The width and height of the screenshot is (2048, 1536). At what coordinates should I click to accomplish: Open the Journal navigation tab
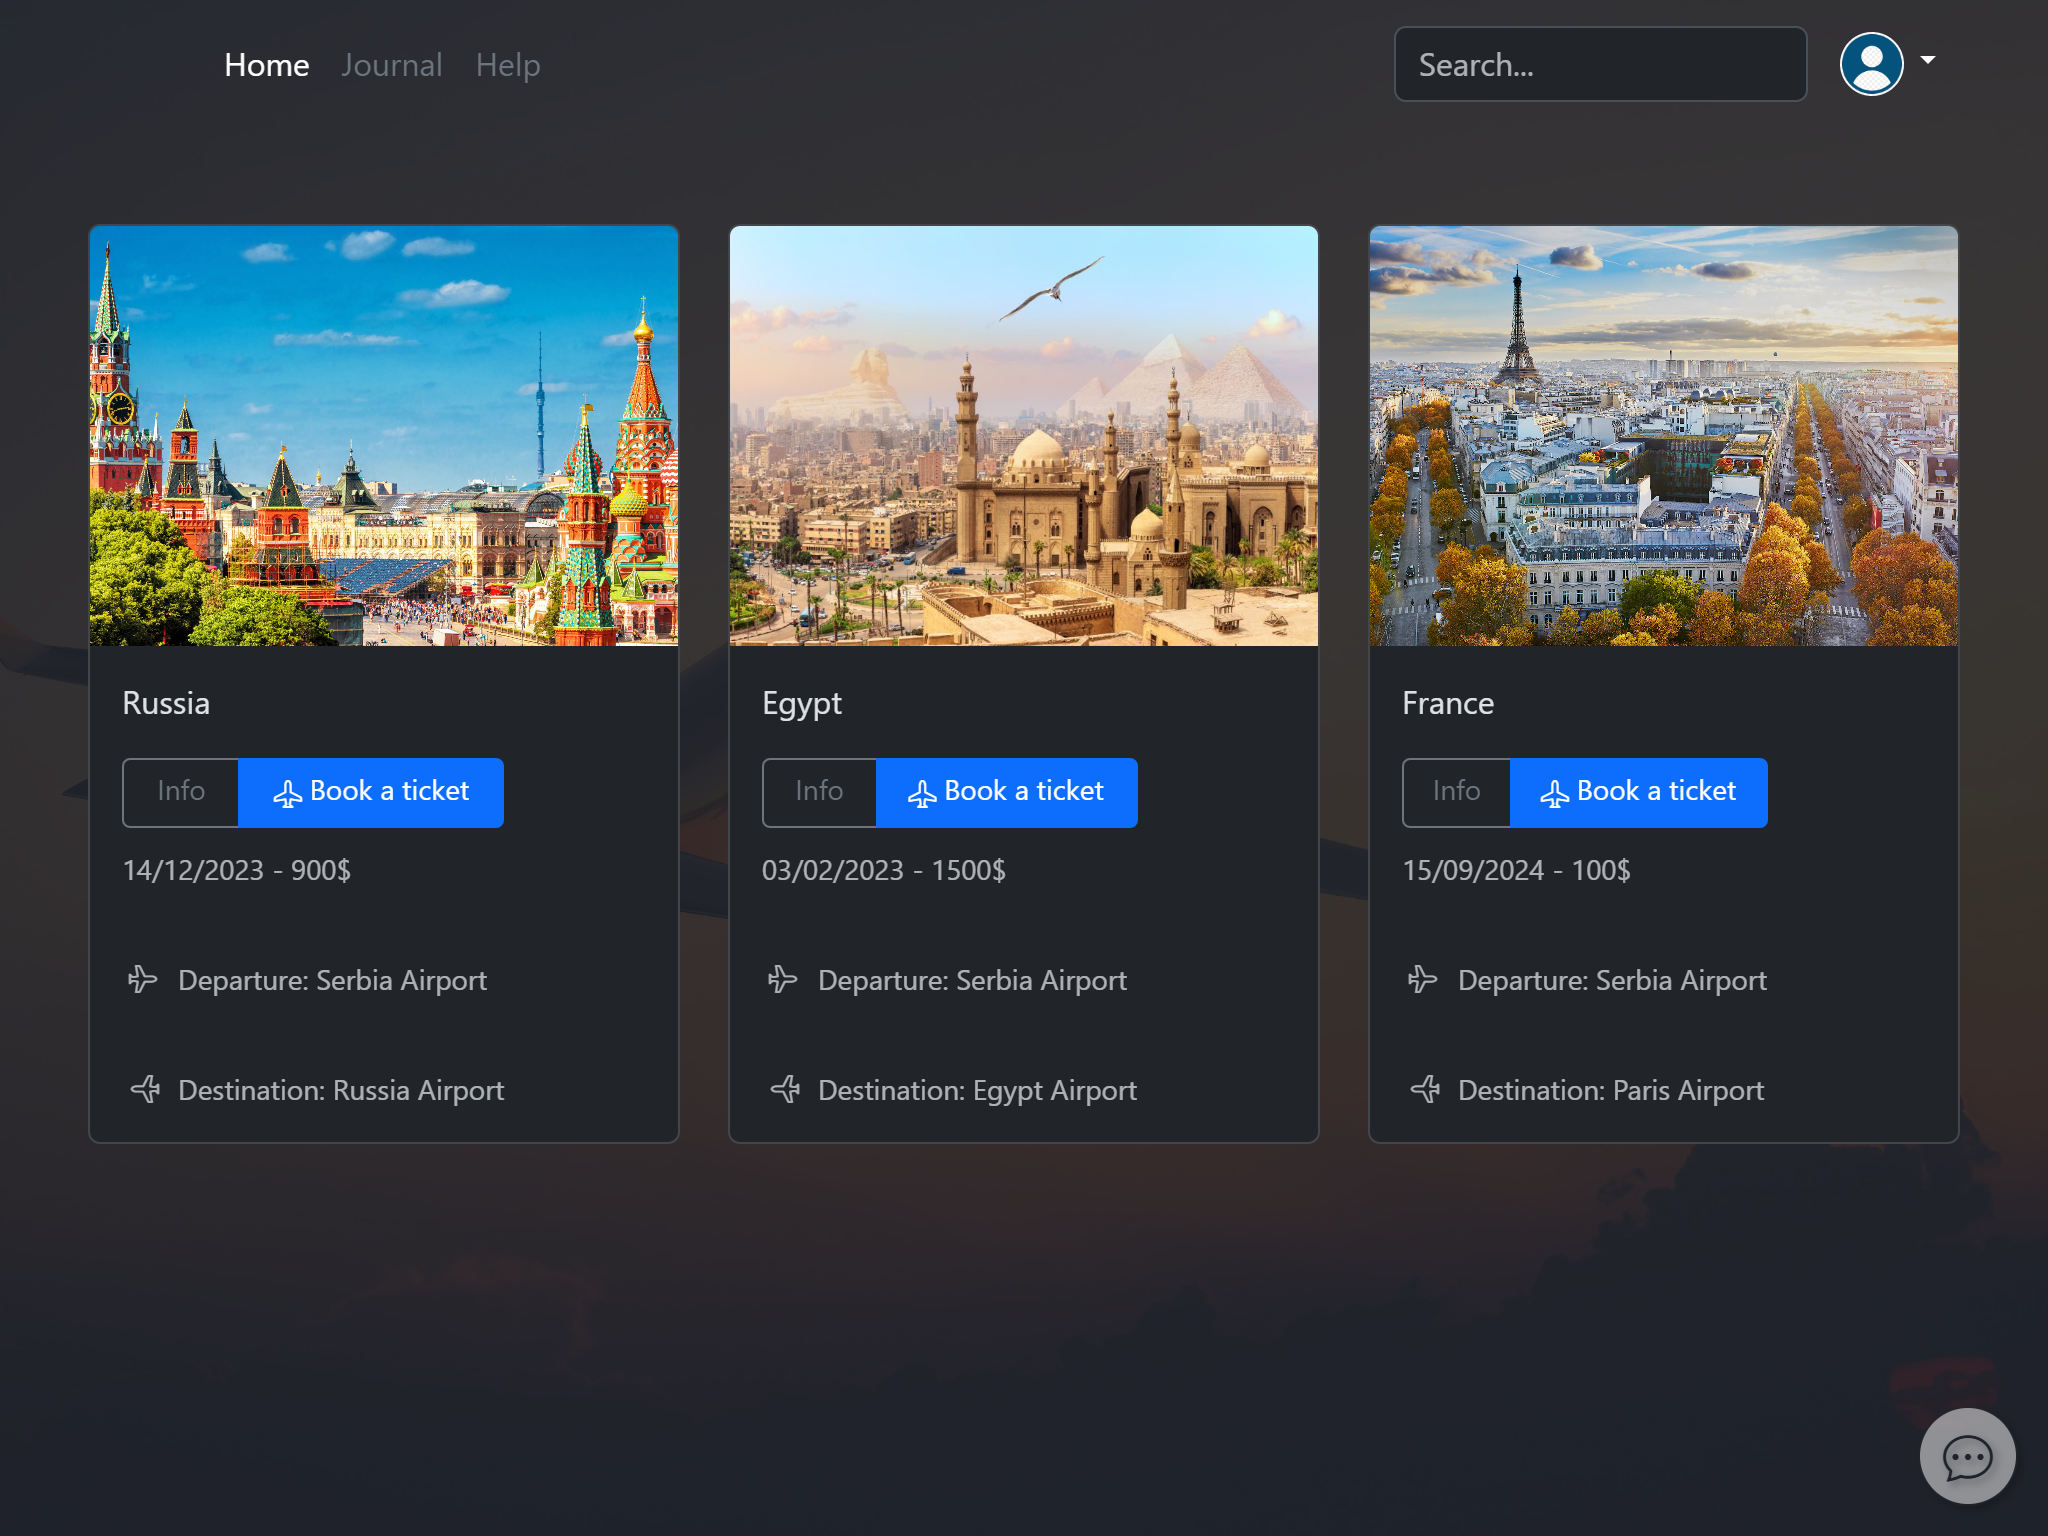(391, 65)
